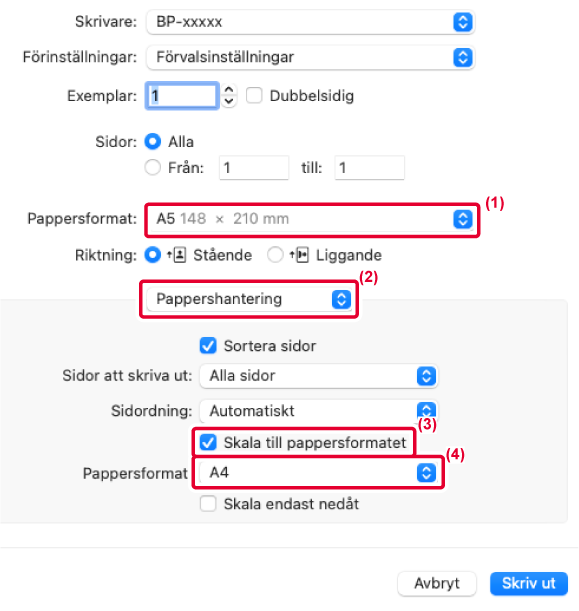Screen dimensions: 579x611
Task: Decrease Exemplar count with the stepper down arrow
Action: pyautogui.click(x=229, y=101)
